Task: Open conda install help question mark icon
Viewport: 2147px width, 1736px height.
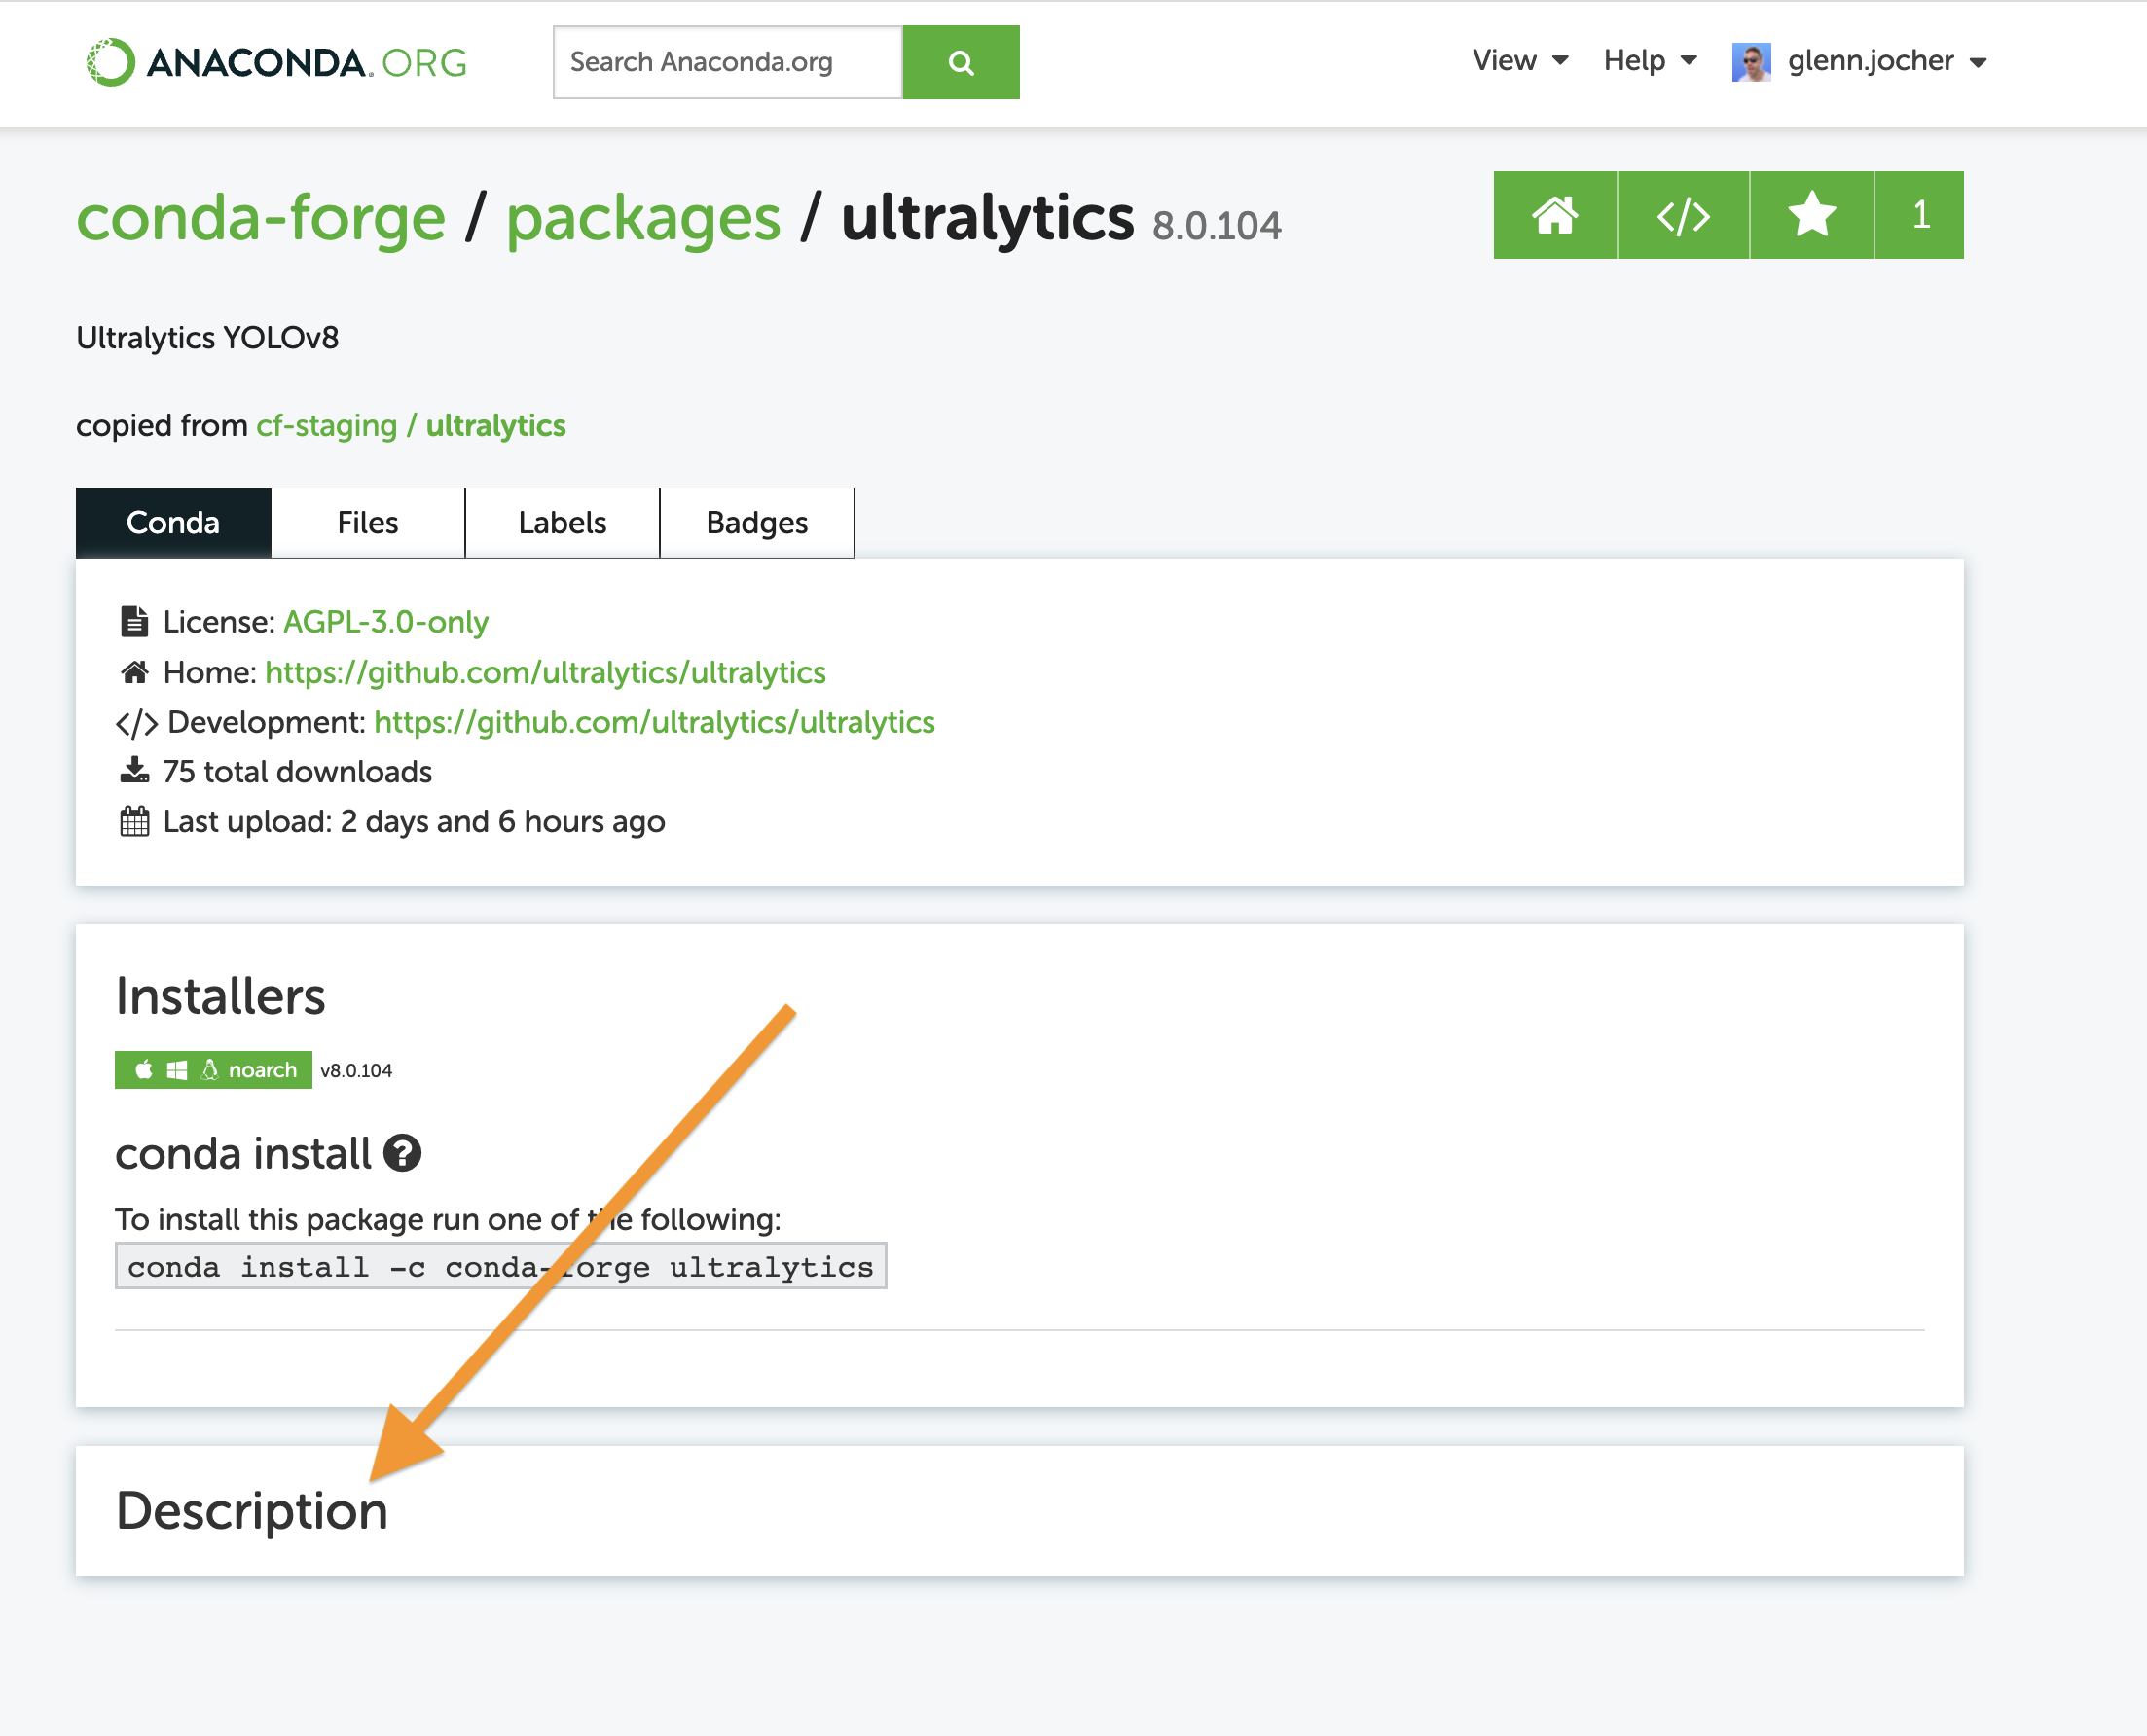Action: point(400,1153)
